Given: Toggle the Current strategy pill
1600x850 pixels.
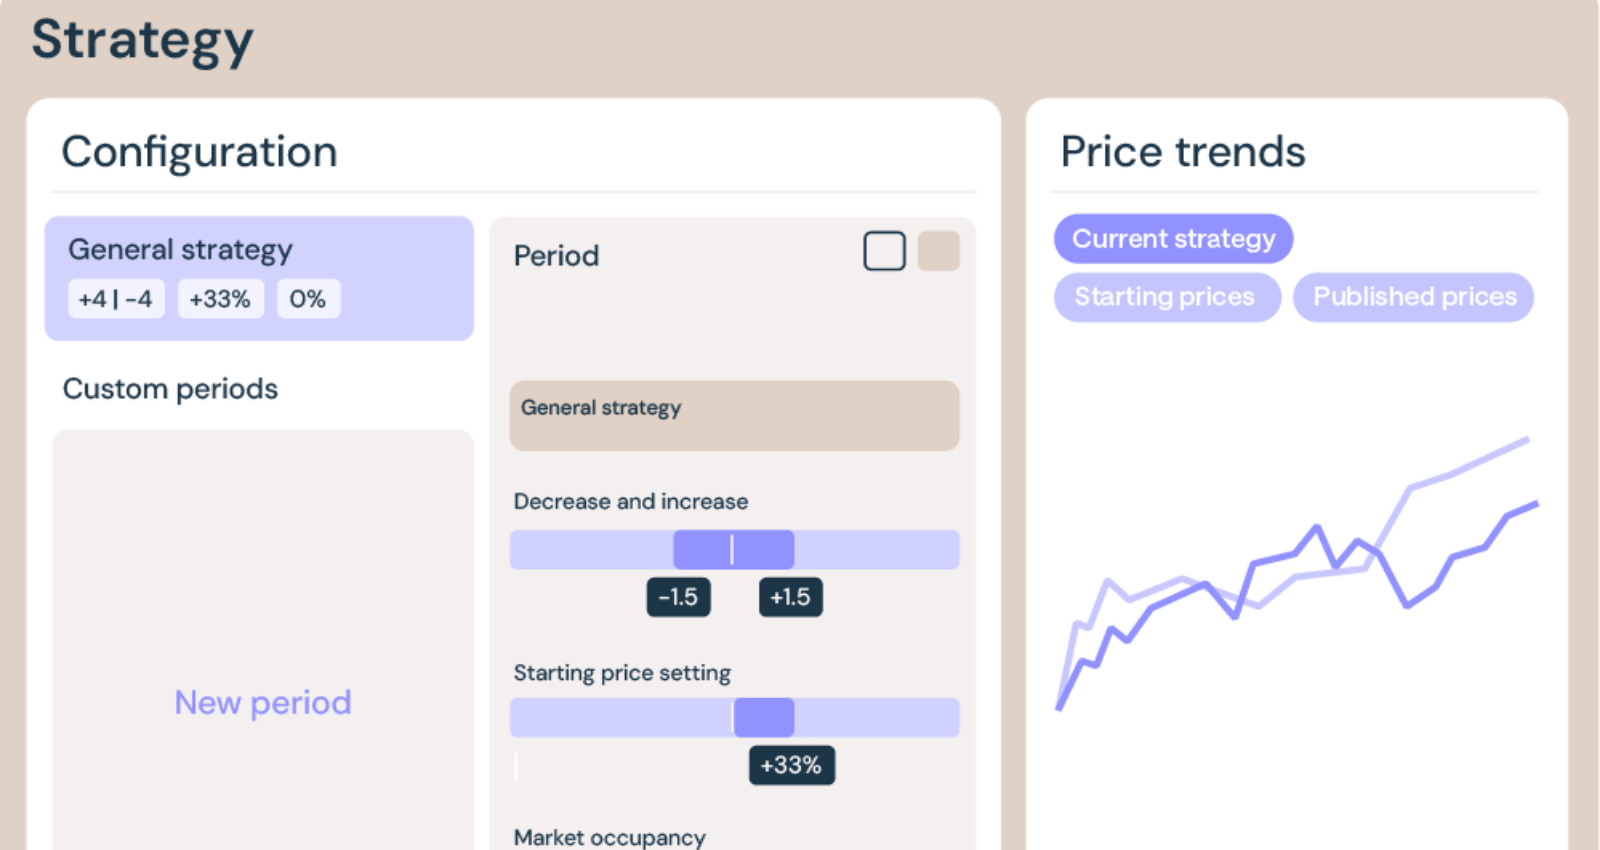Looking at the screenshot, I should click(1173, 239).
